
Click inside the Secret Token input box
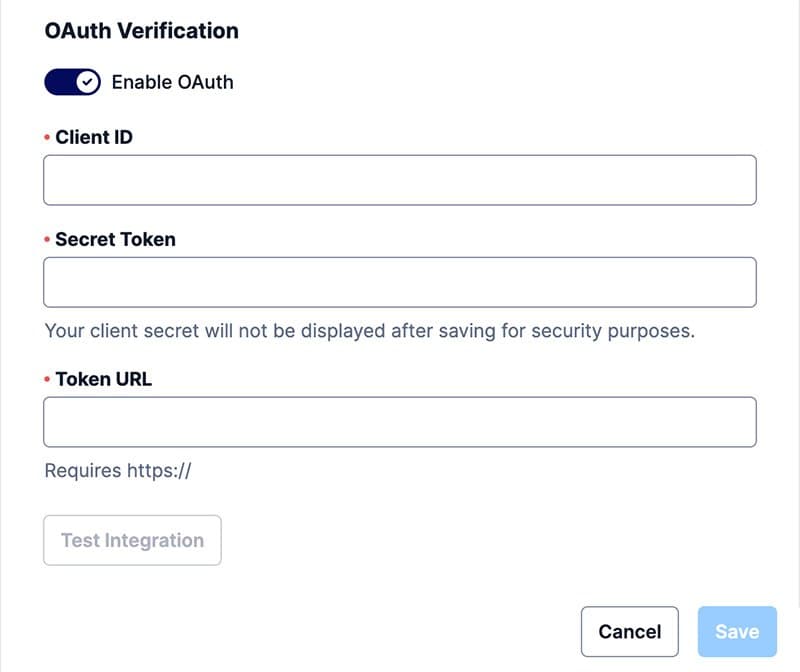[x=400, y=282]
